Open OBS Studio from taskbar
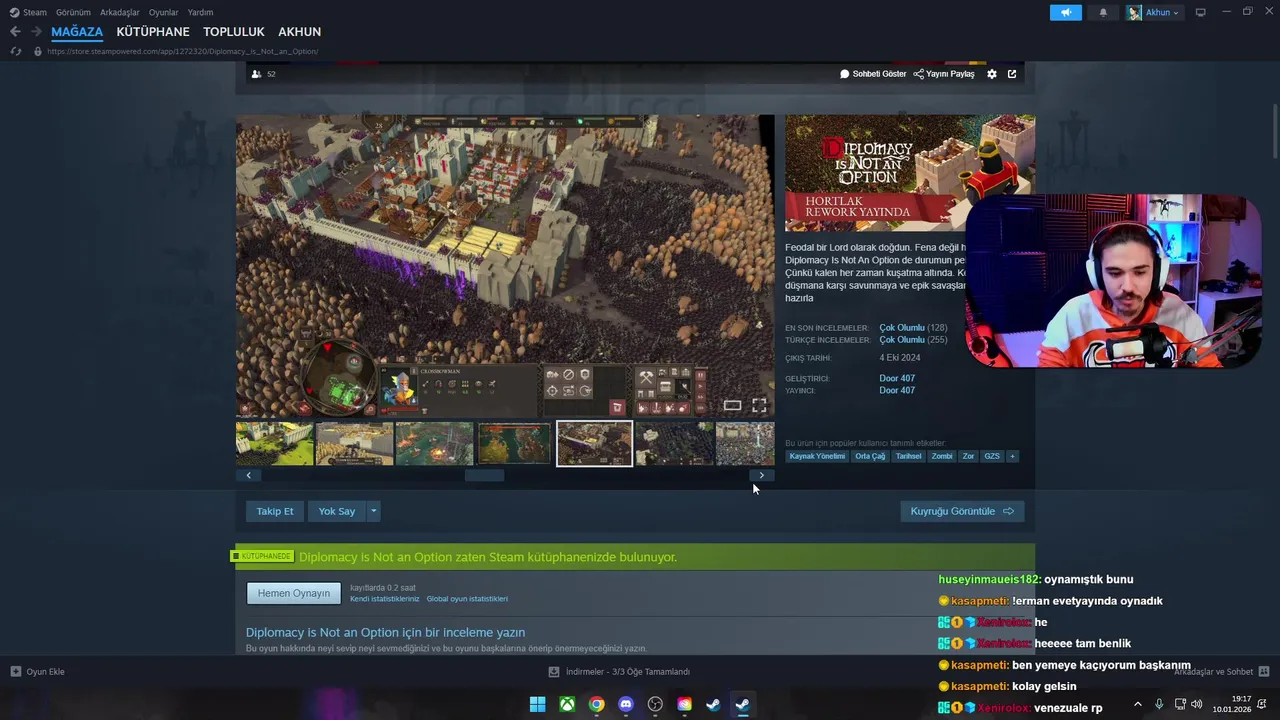This screenshot has width=1280, height=720. coord(655,704)
